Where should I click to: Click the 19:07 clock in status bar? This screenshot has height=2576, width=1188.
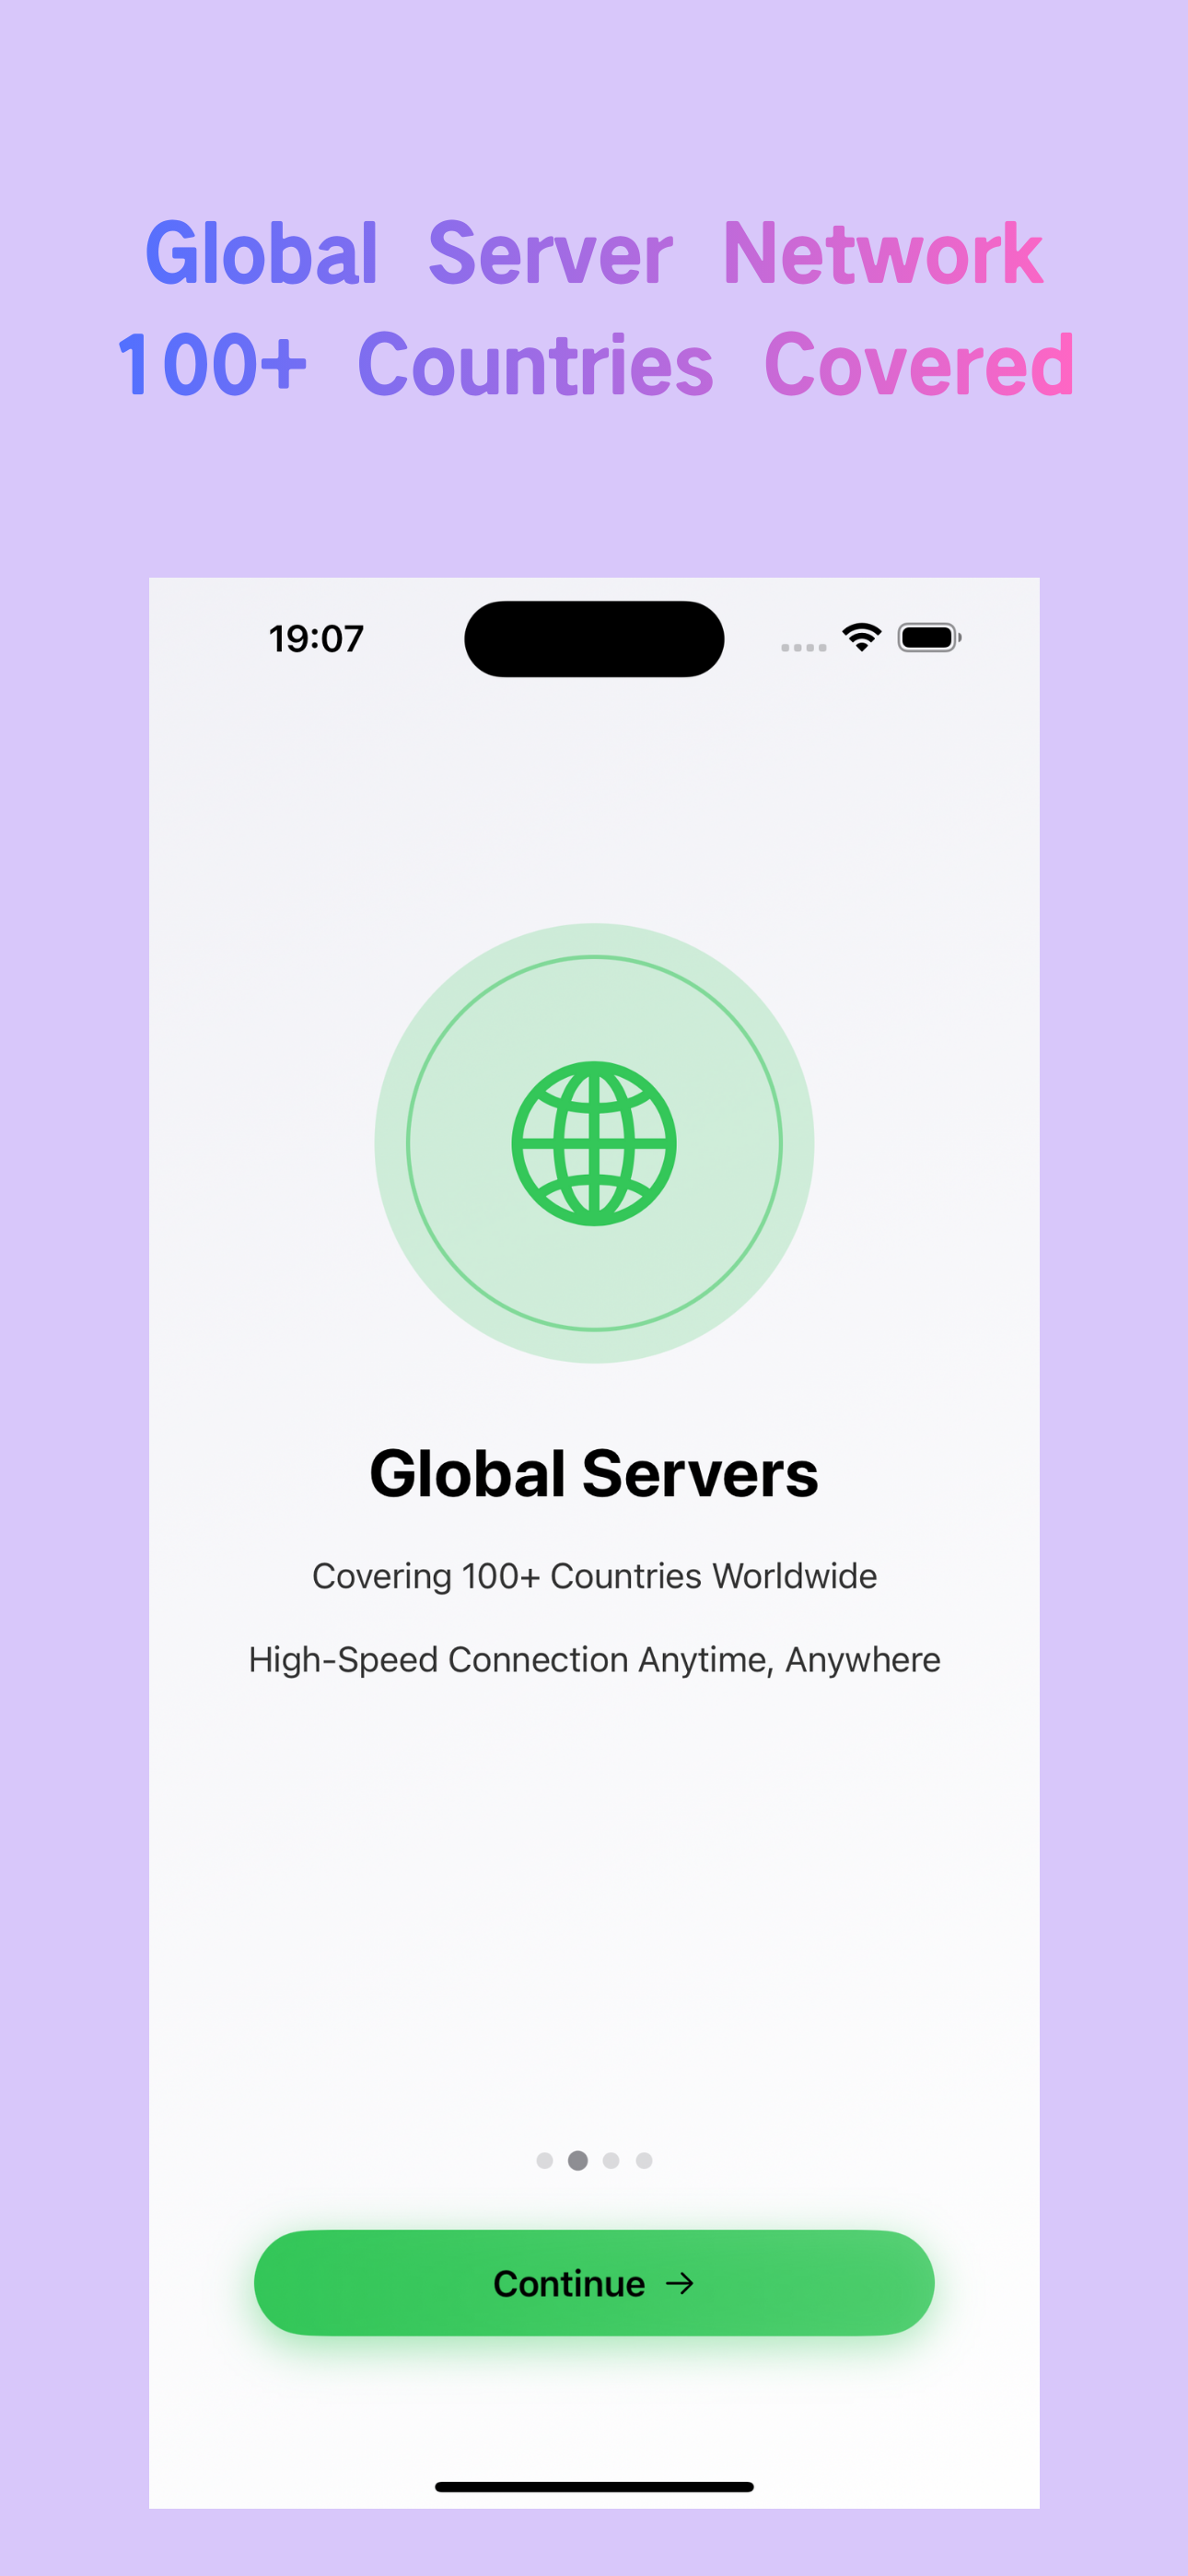click(316, 638)
